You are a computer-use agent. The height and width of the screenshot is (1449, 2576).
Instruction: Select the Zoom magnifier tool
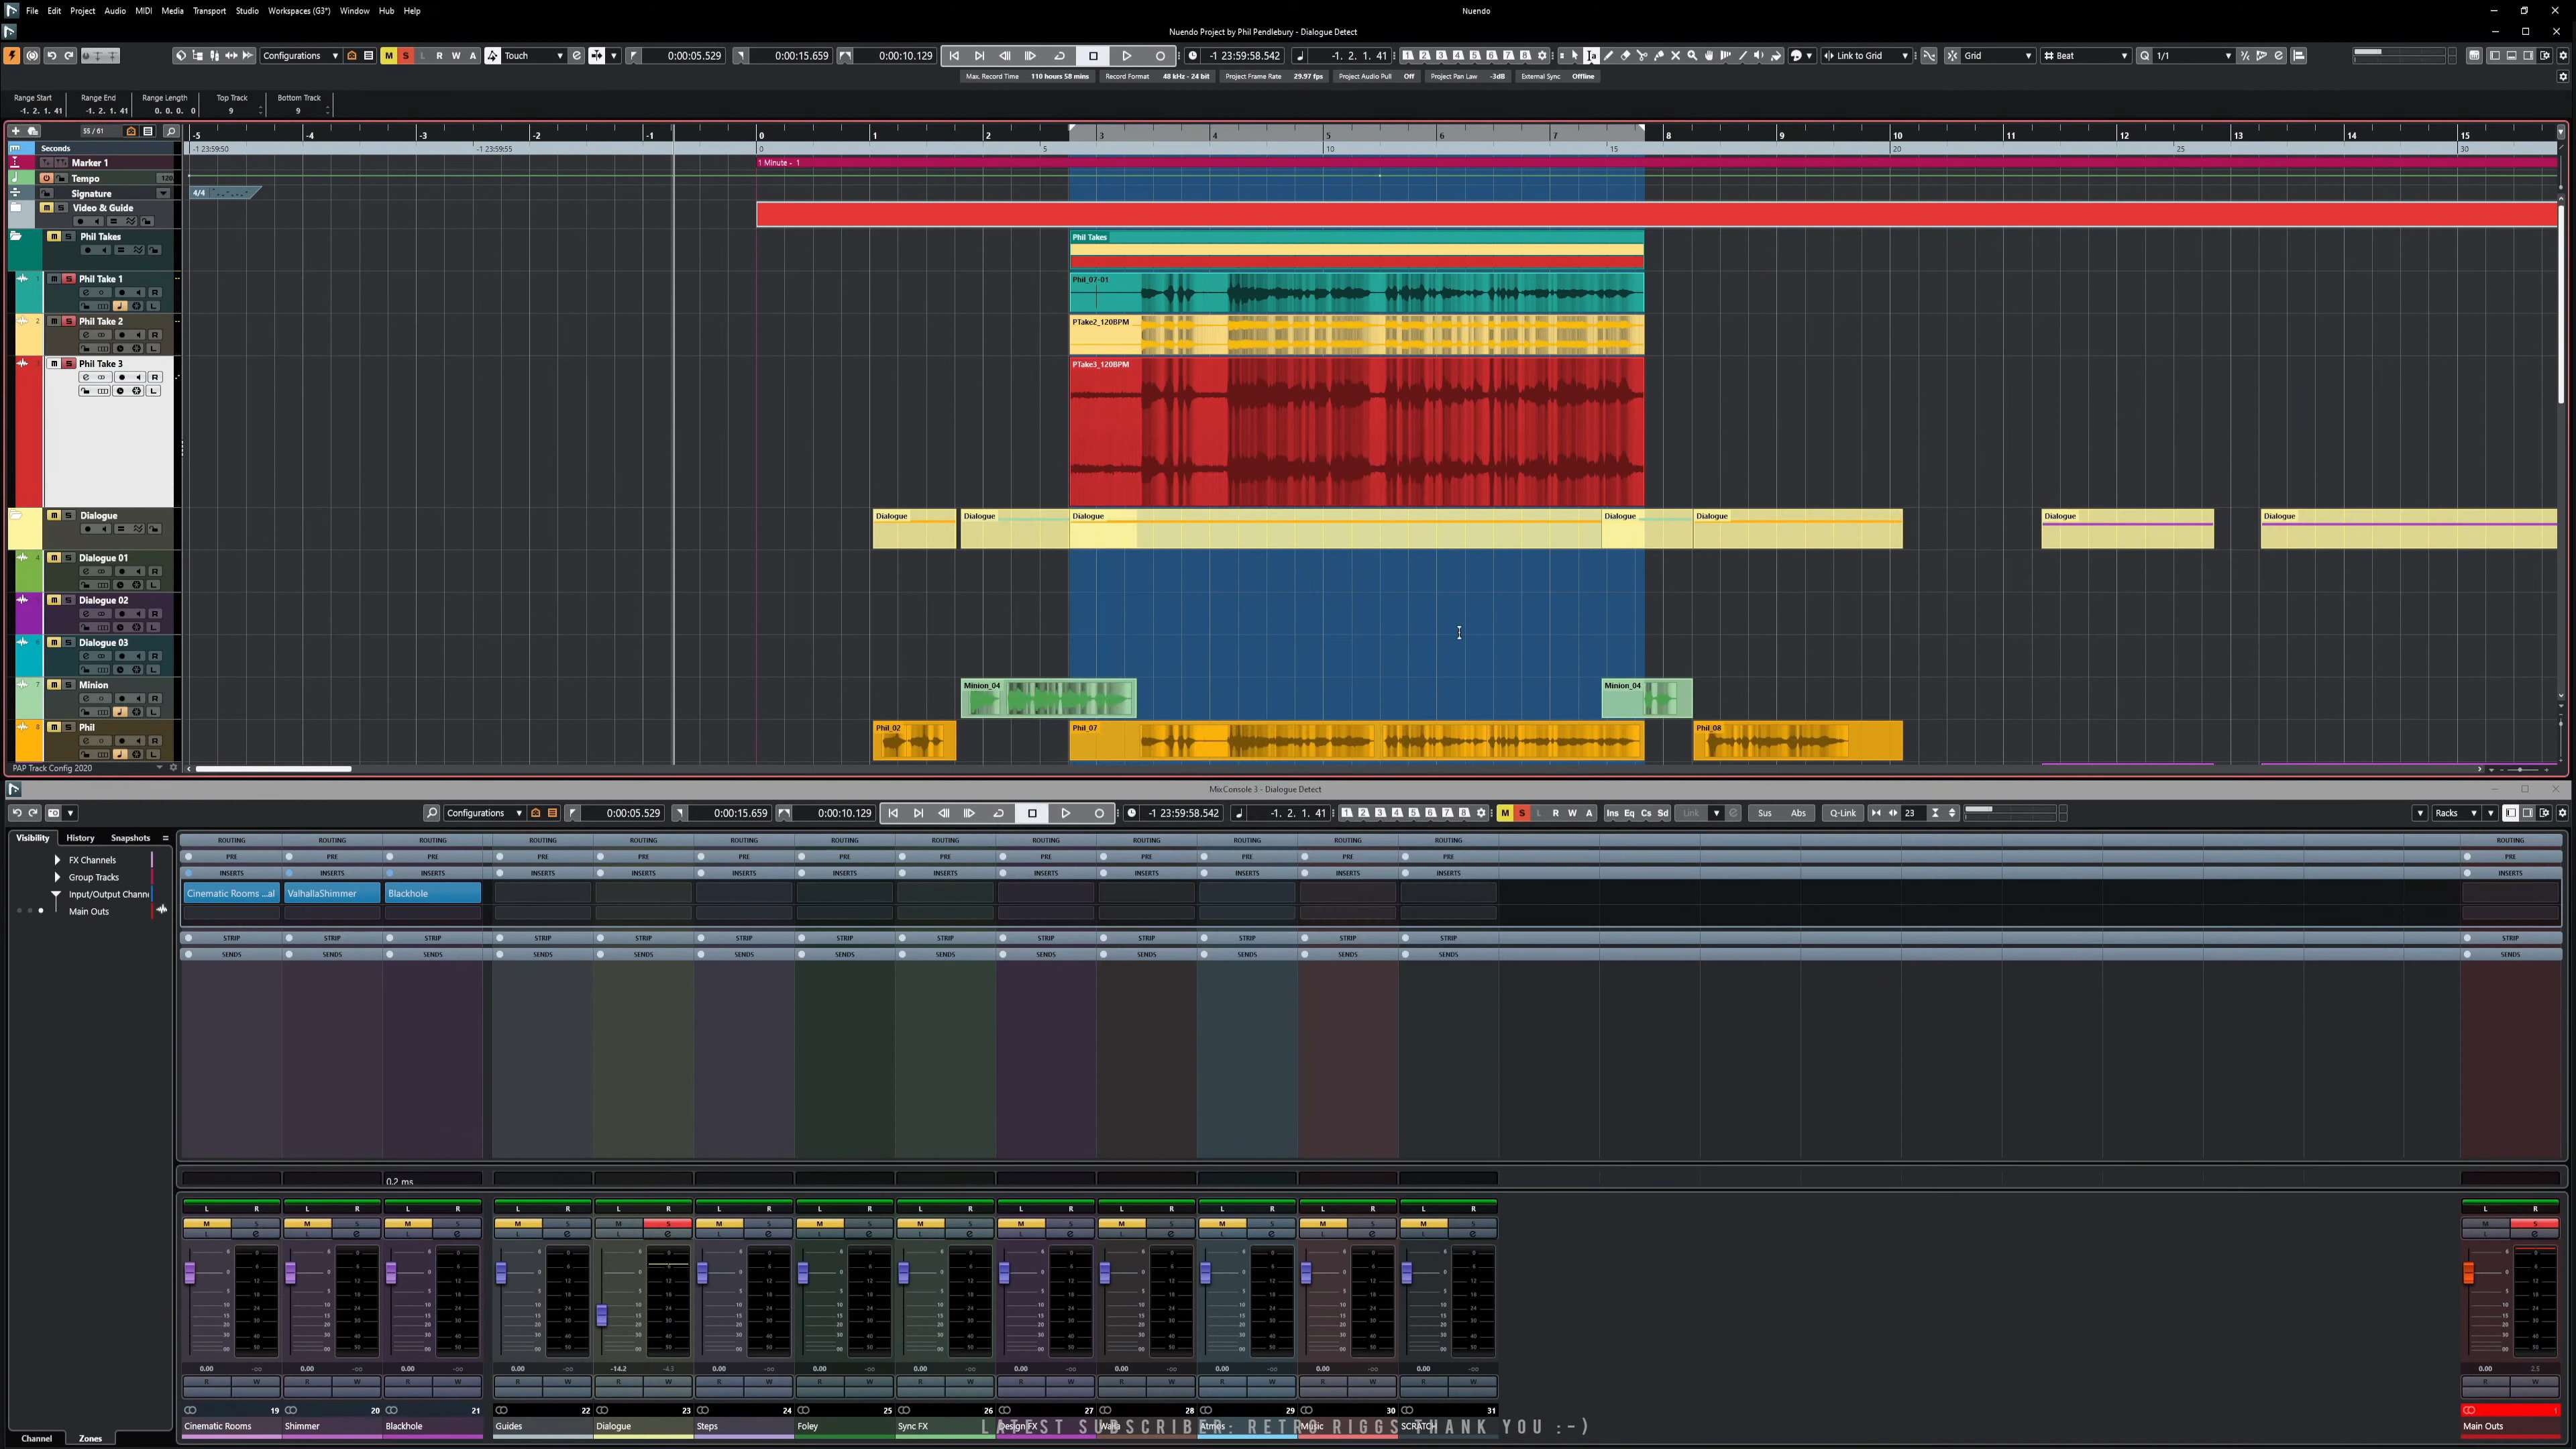[1693, 56]
